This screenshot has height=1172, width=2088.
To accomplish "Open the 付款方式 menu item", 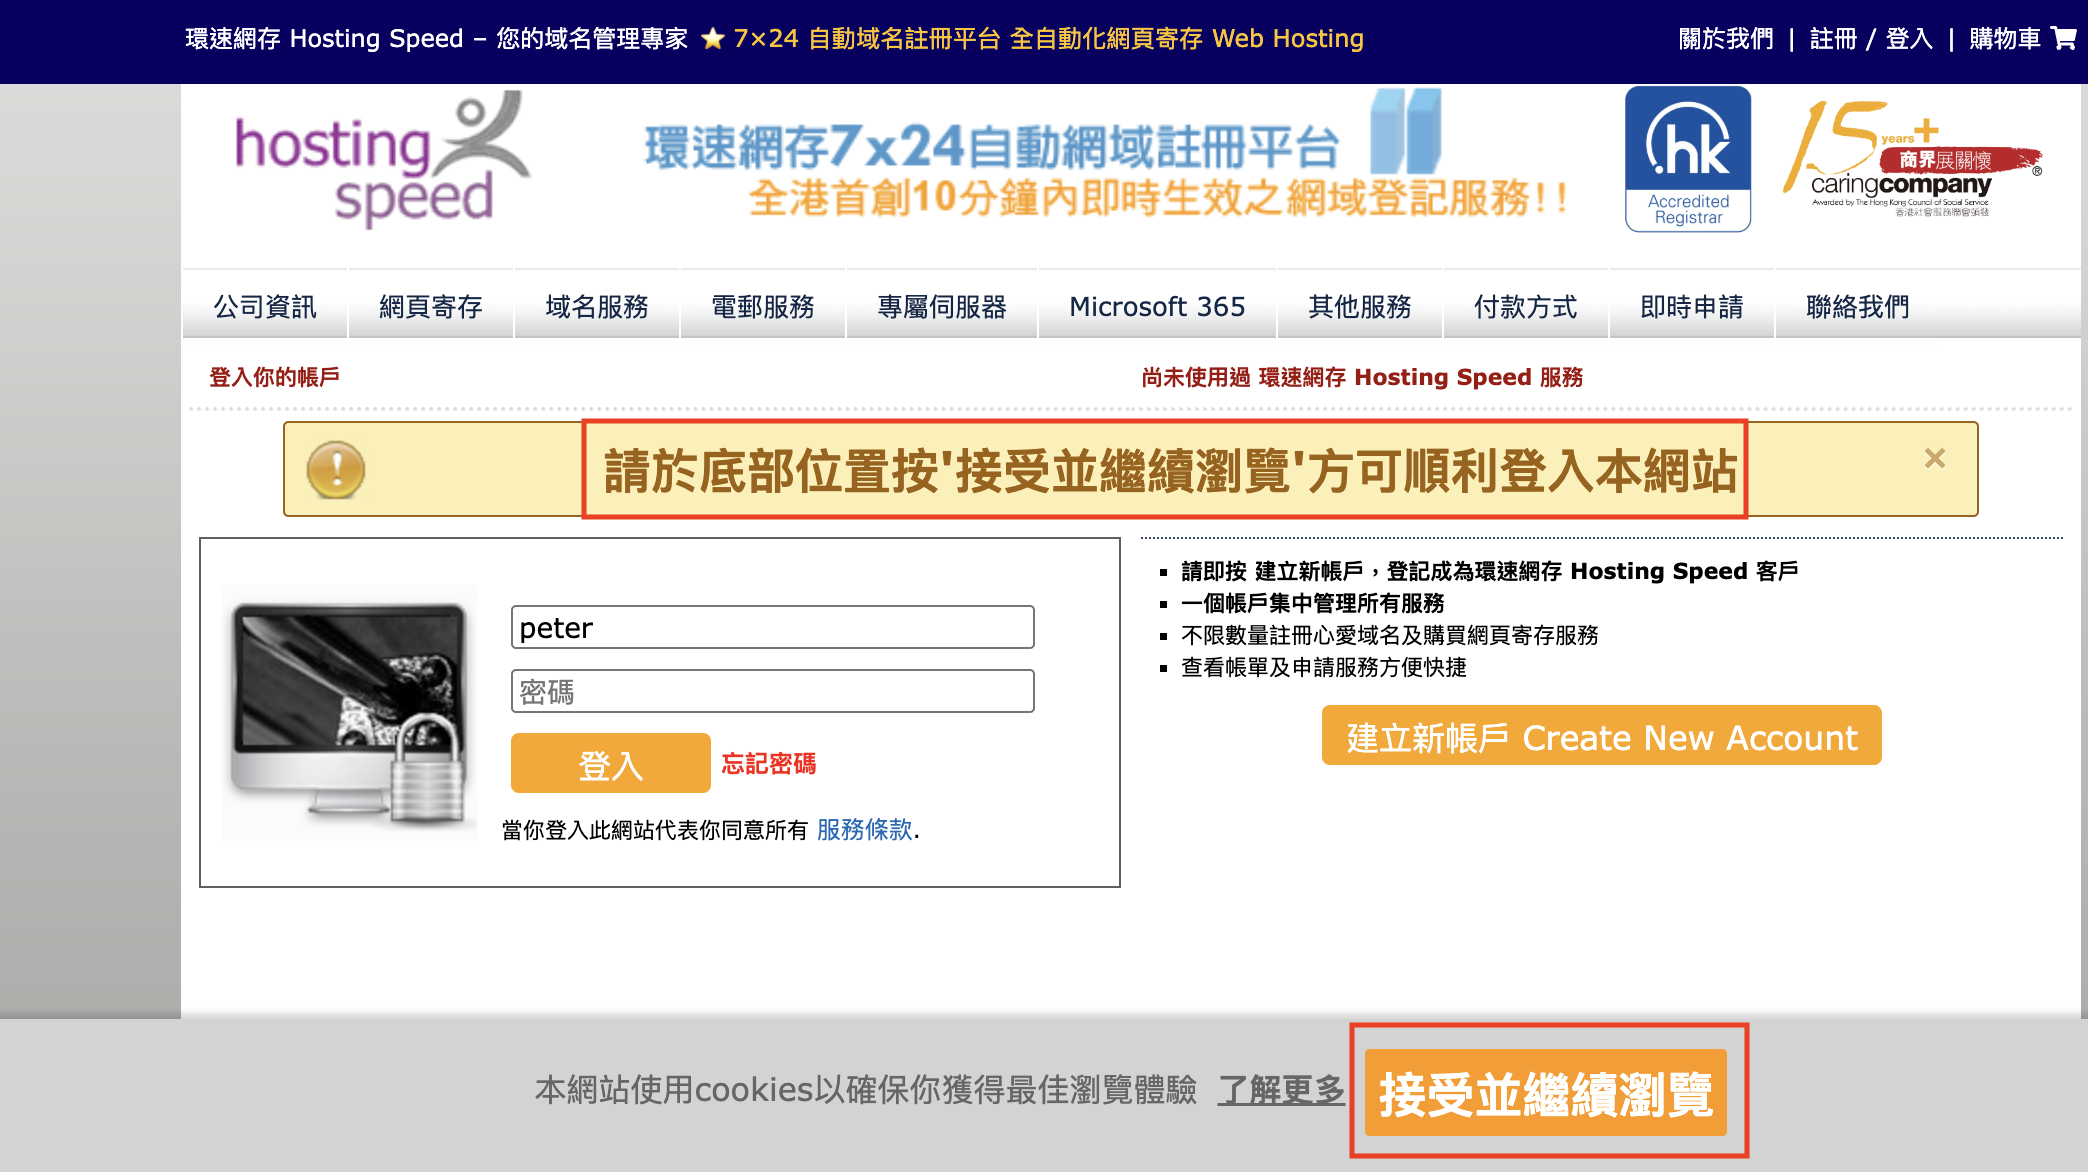I will click(1525, 306).
